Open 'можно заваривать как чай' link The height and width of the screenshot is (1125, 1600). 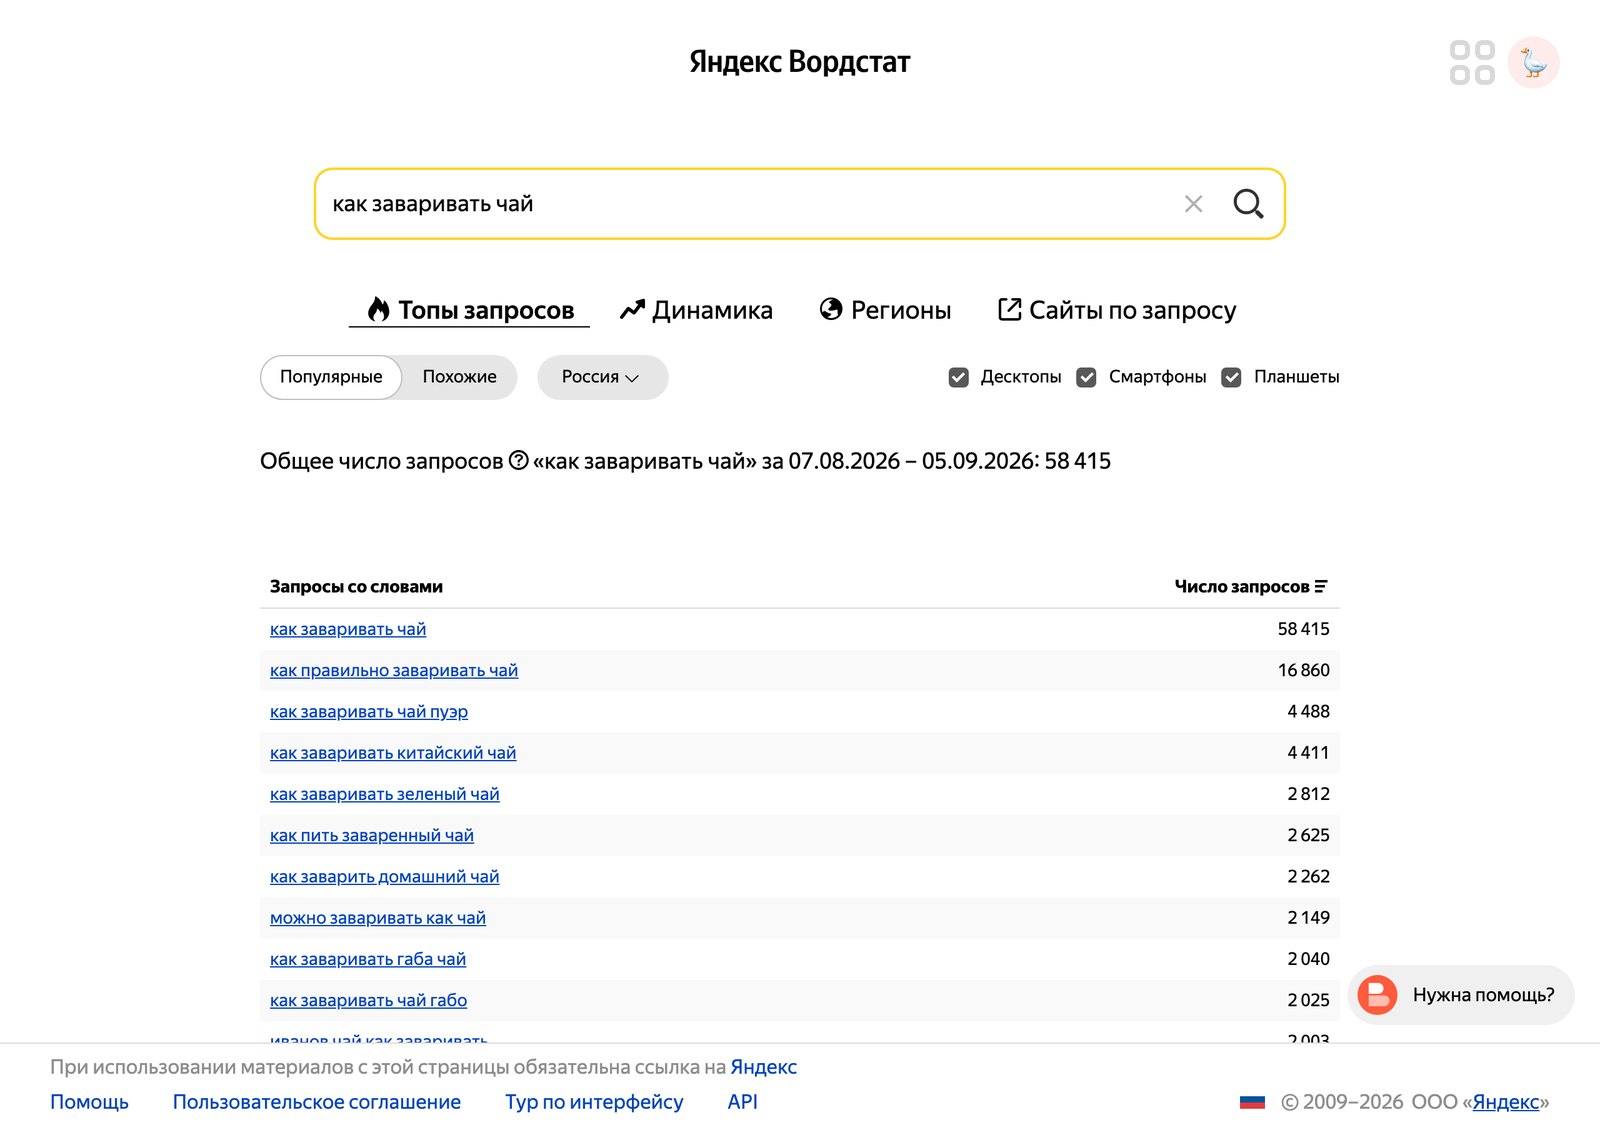point(378,917)
